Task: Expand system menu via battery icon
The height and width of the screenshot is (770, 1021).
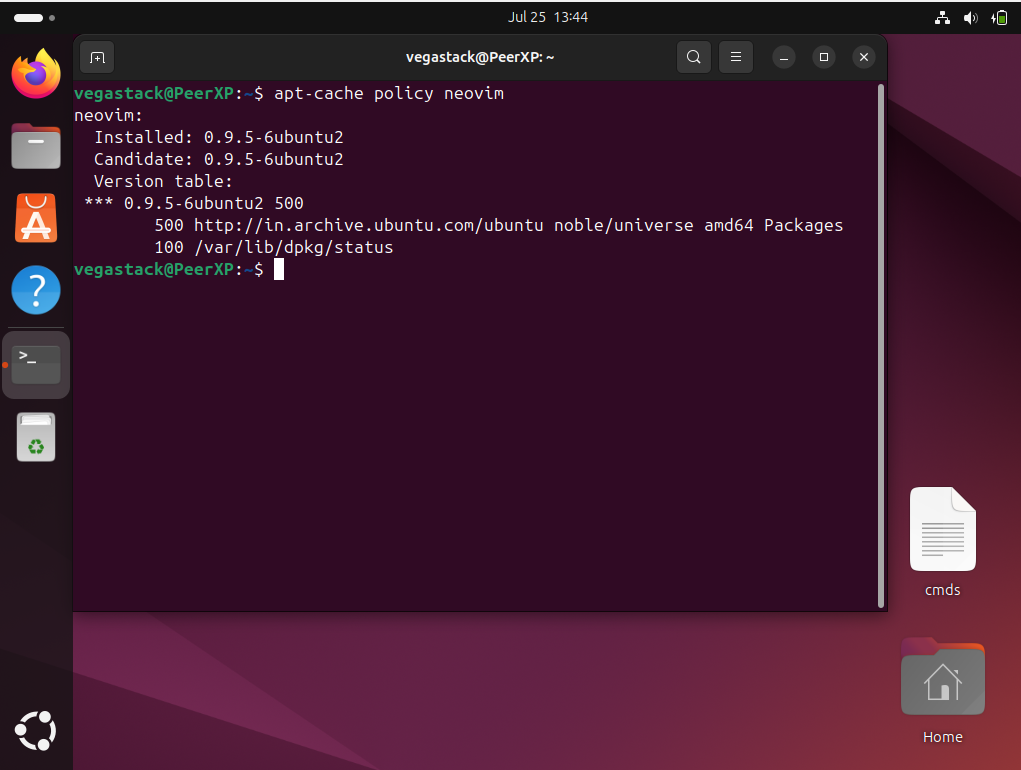Action: pyautogui.click(x=999, y=18)
